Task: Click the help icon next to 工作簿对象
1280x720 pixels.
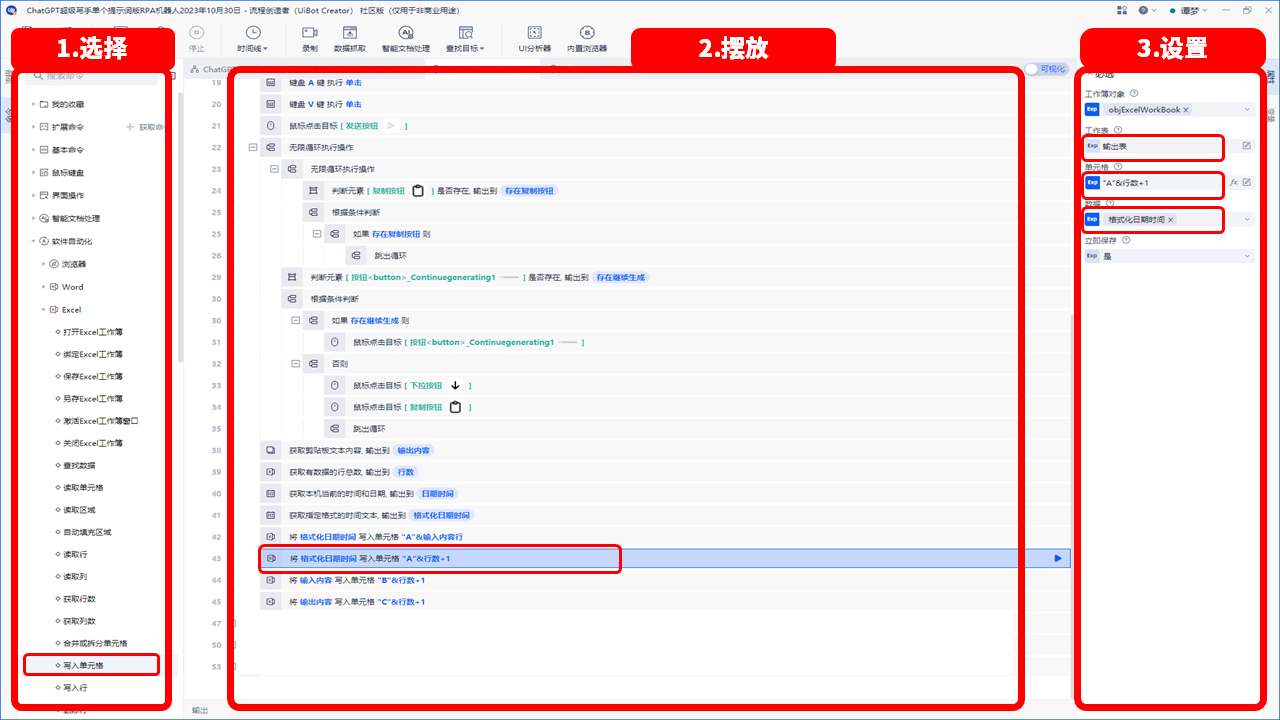Action: tap(1134, 93)
